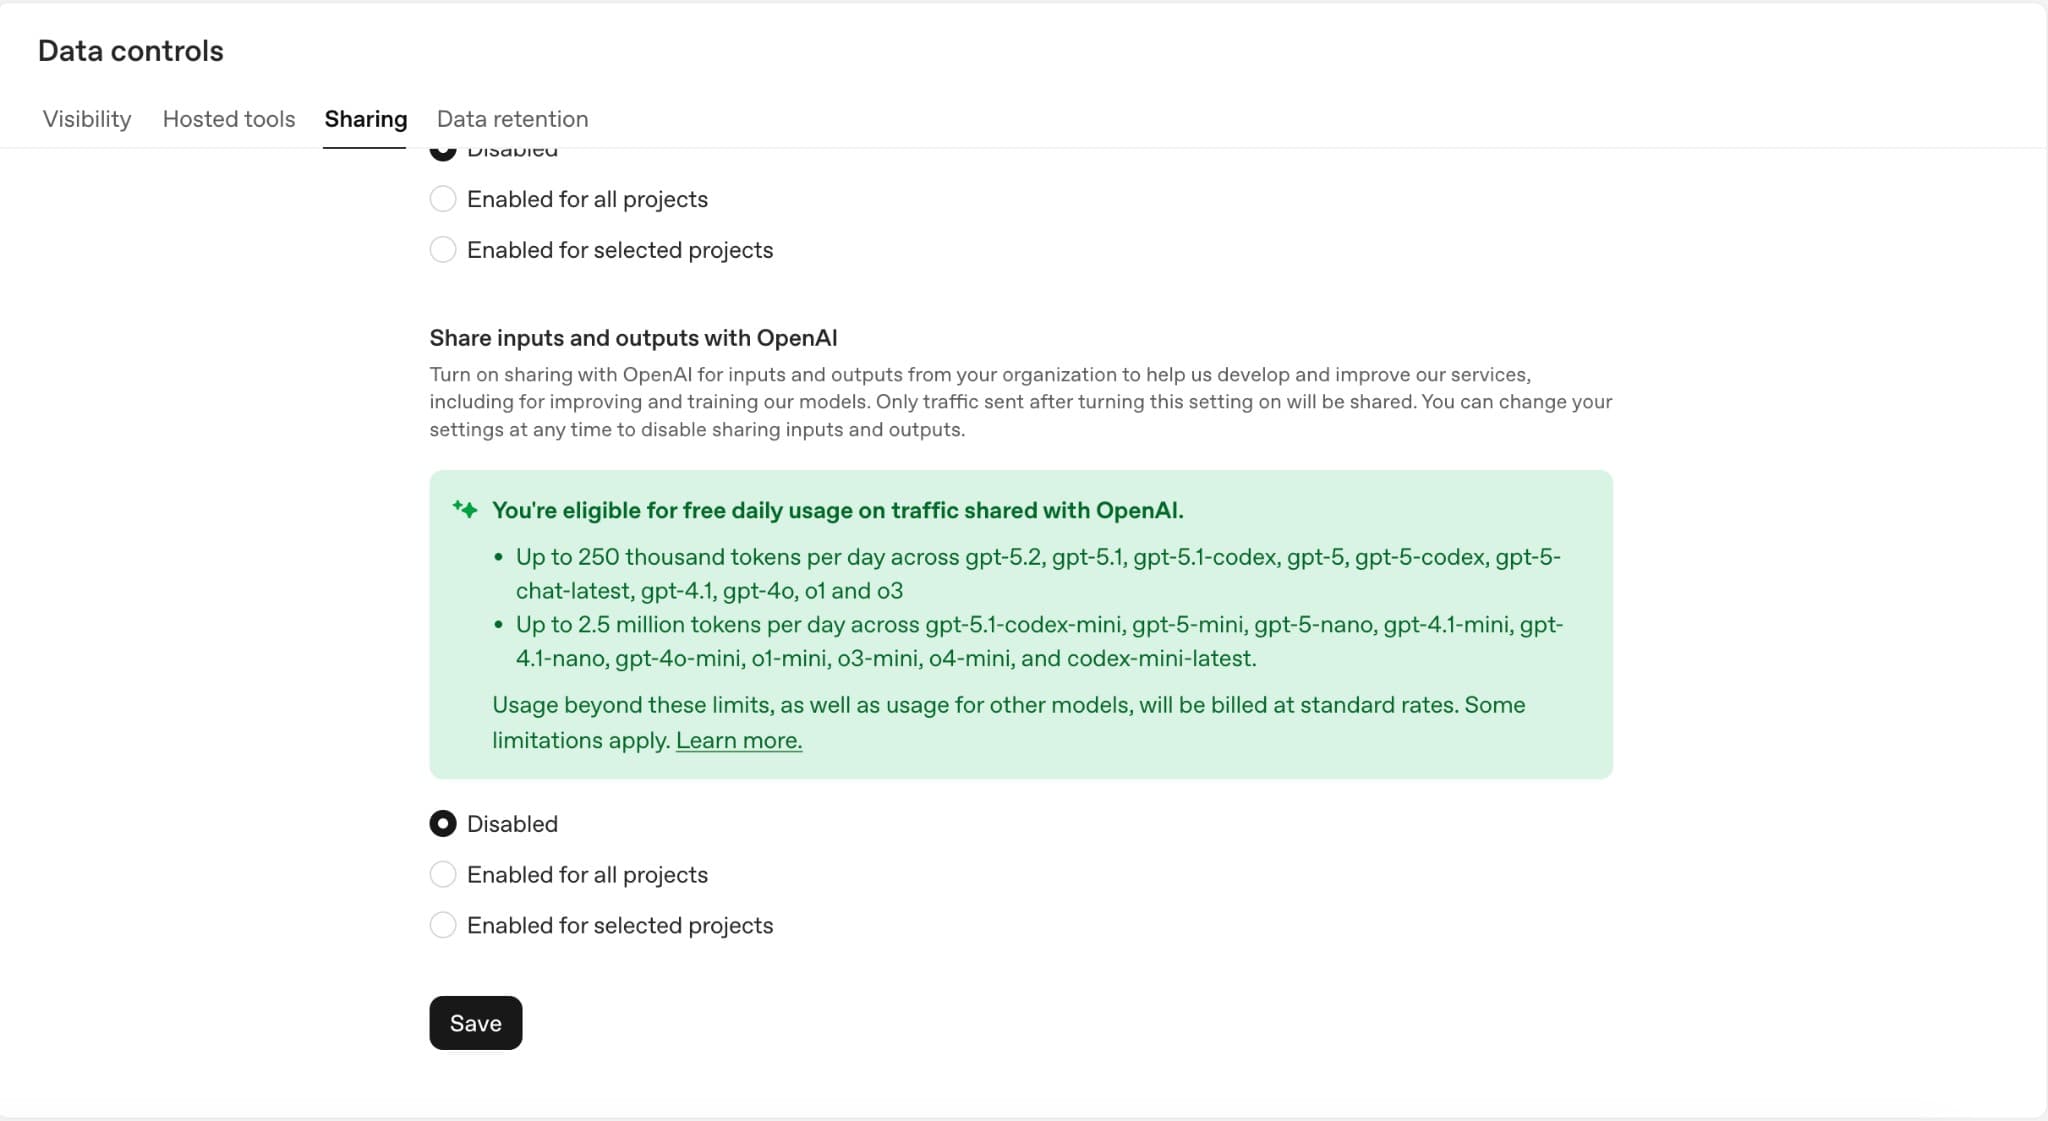The height and width of the screenshot is (1121, 2048).
Task: Click the Save button
Action: pos(475,1022)
